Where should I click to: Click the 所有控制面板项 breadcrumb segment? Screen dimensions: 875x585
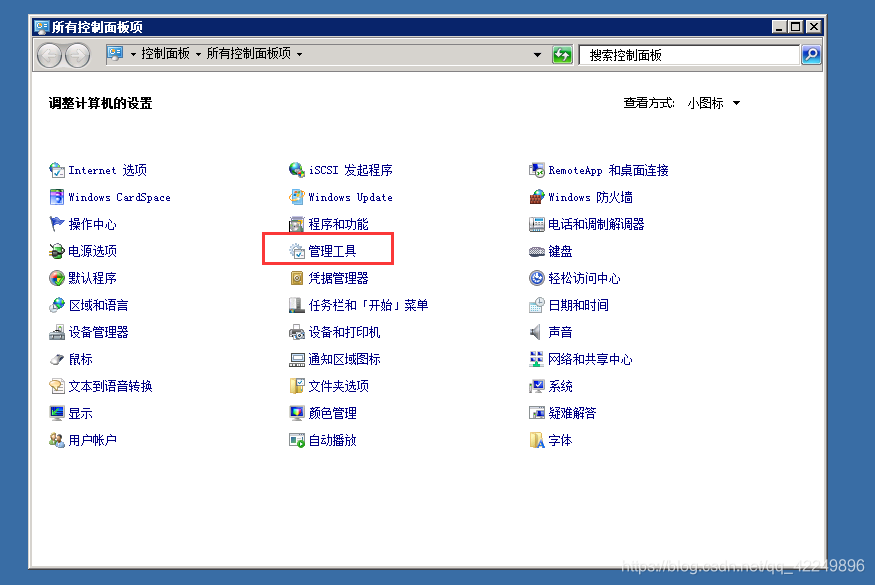(x=249, y=54)
